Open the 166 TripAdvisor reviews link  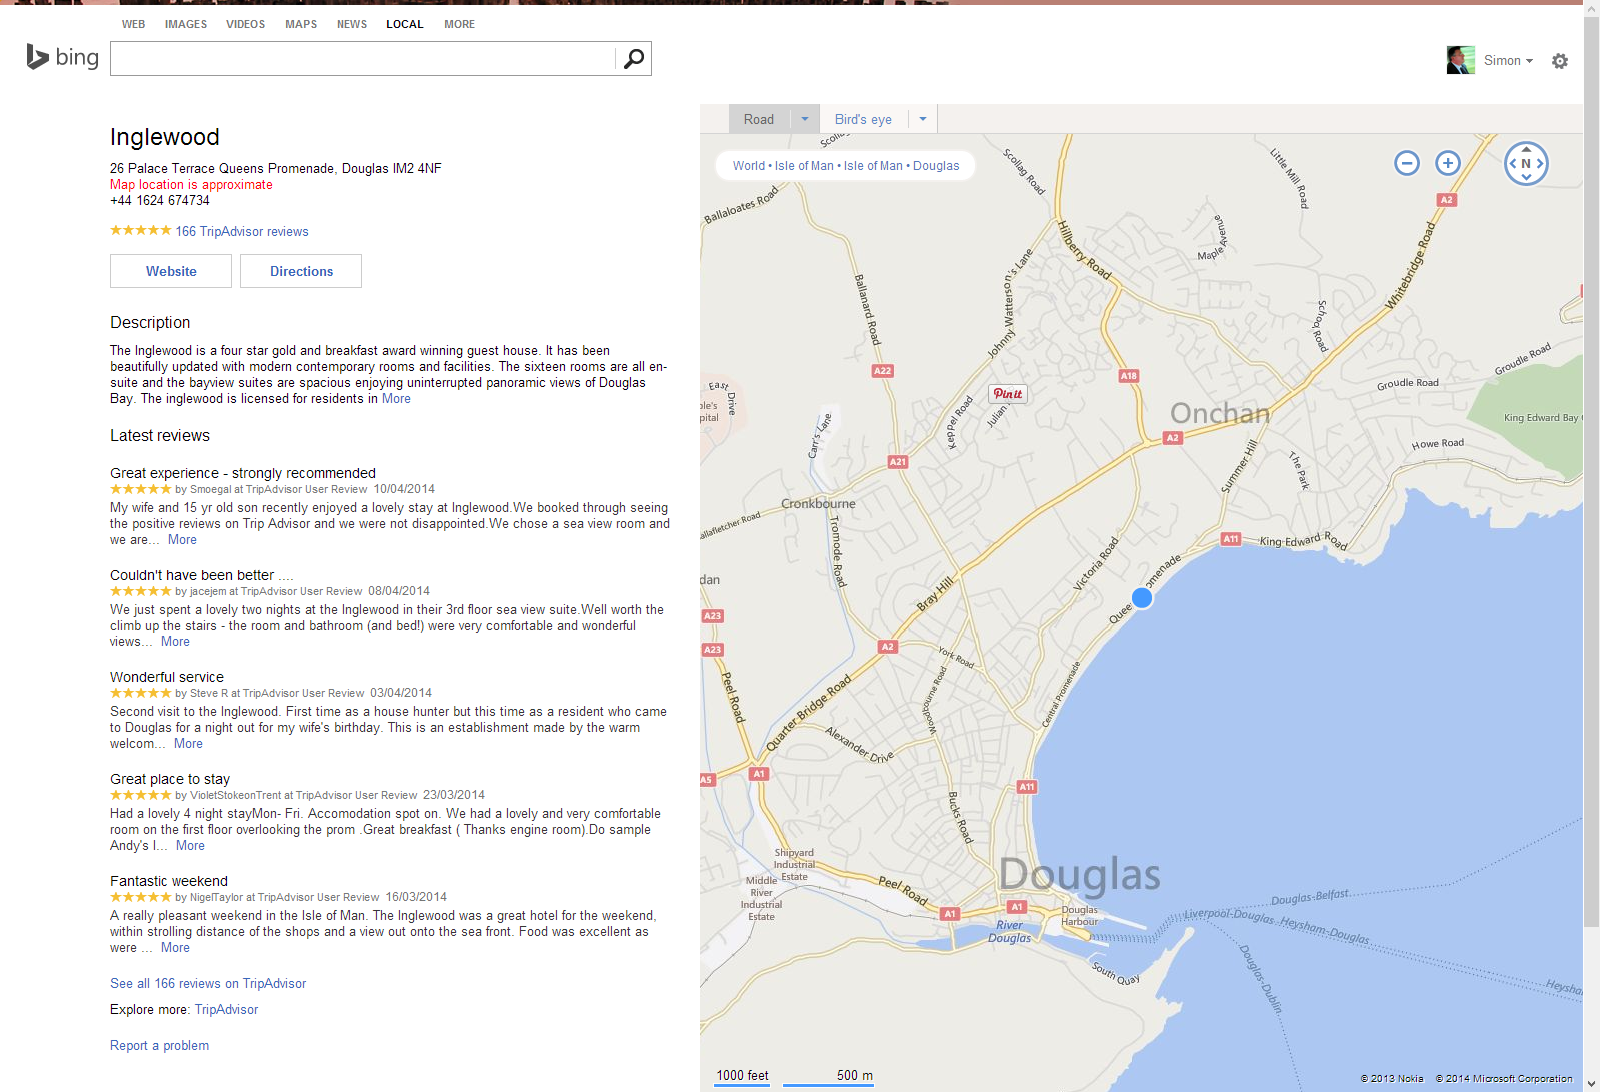[241, 231]
